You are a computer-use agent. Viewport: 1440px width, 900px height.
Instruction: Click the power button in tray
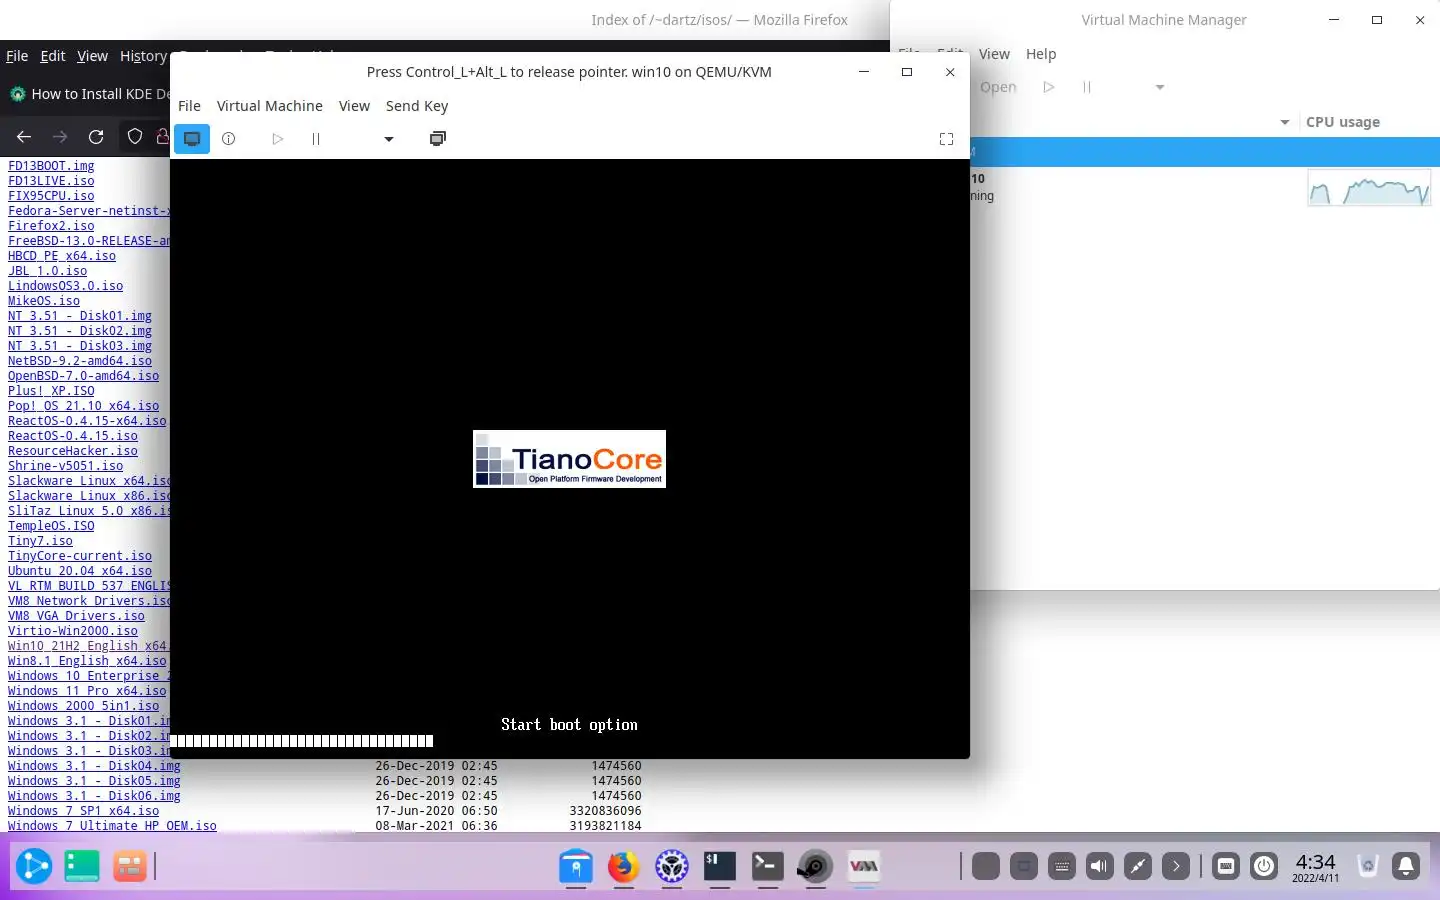pos(1264,866)
